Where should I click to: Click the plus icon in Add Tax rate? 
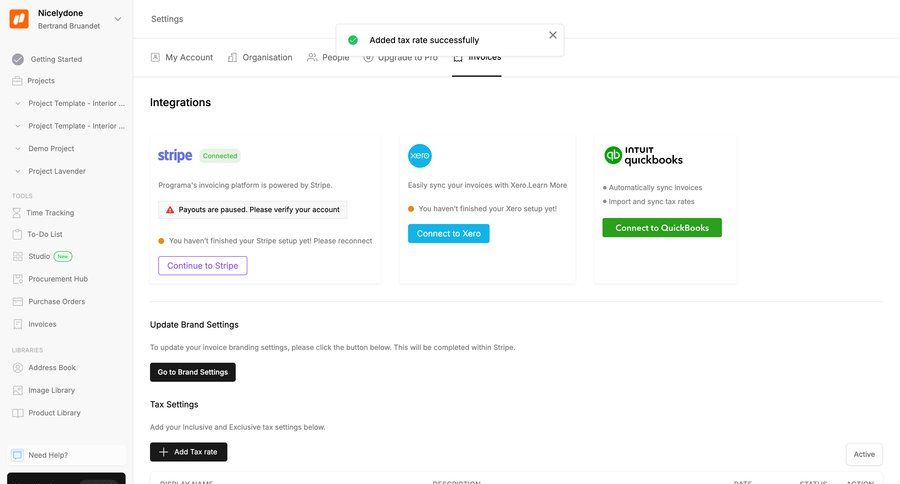(164, 452)
